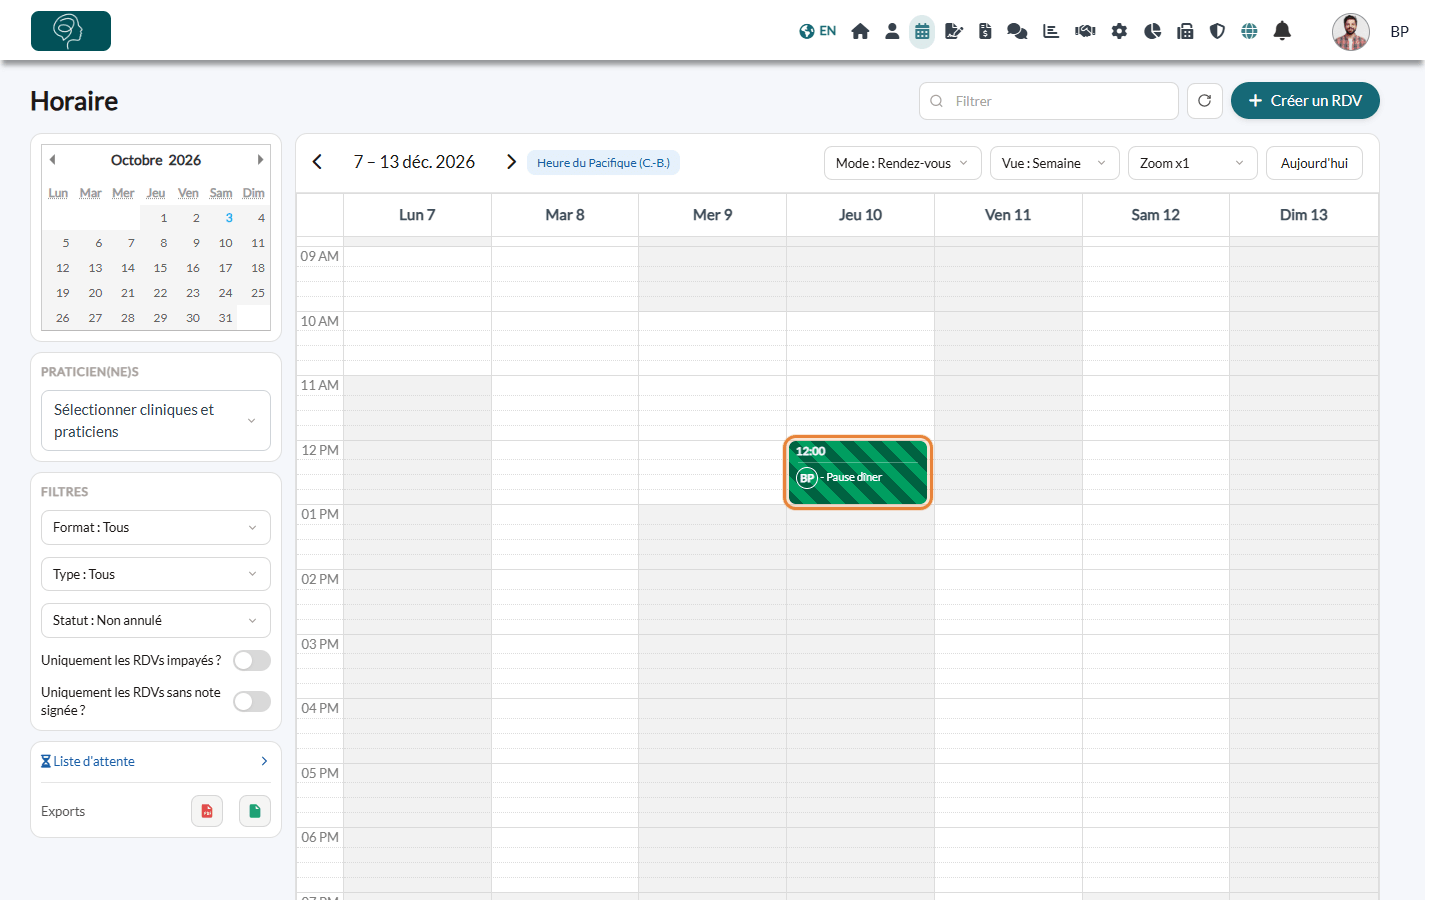Open the Mode: Rendez-vous dropdown
This screenshot has width=1440, height=900.
click(x=903, y=163)
